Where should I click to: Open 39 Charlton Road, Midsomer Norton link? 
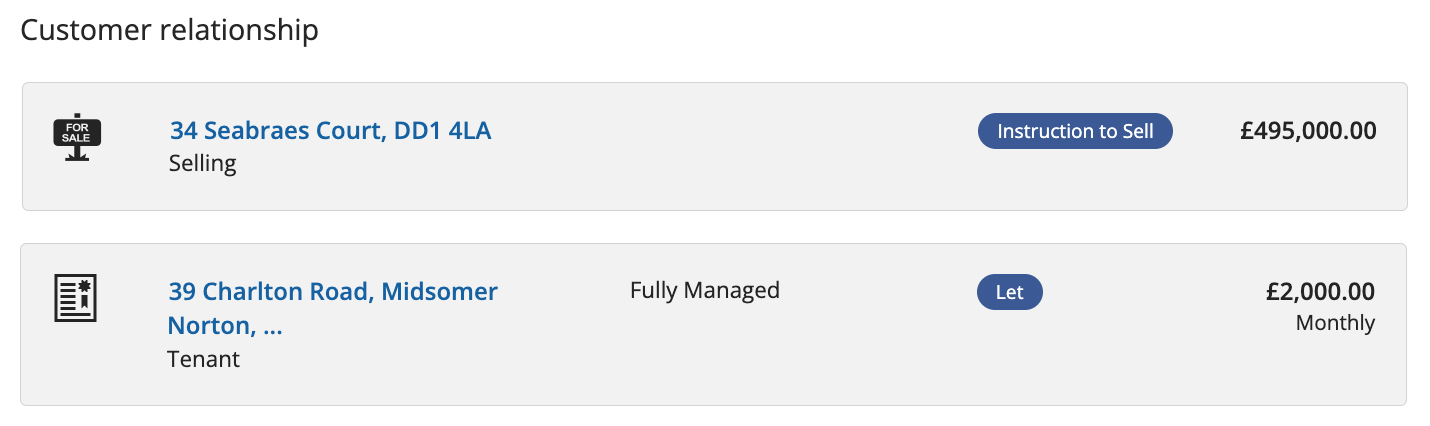click(x=333, y=308)
